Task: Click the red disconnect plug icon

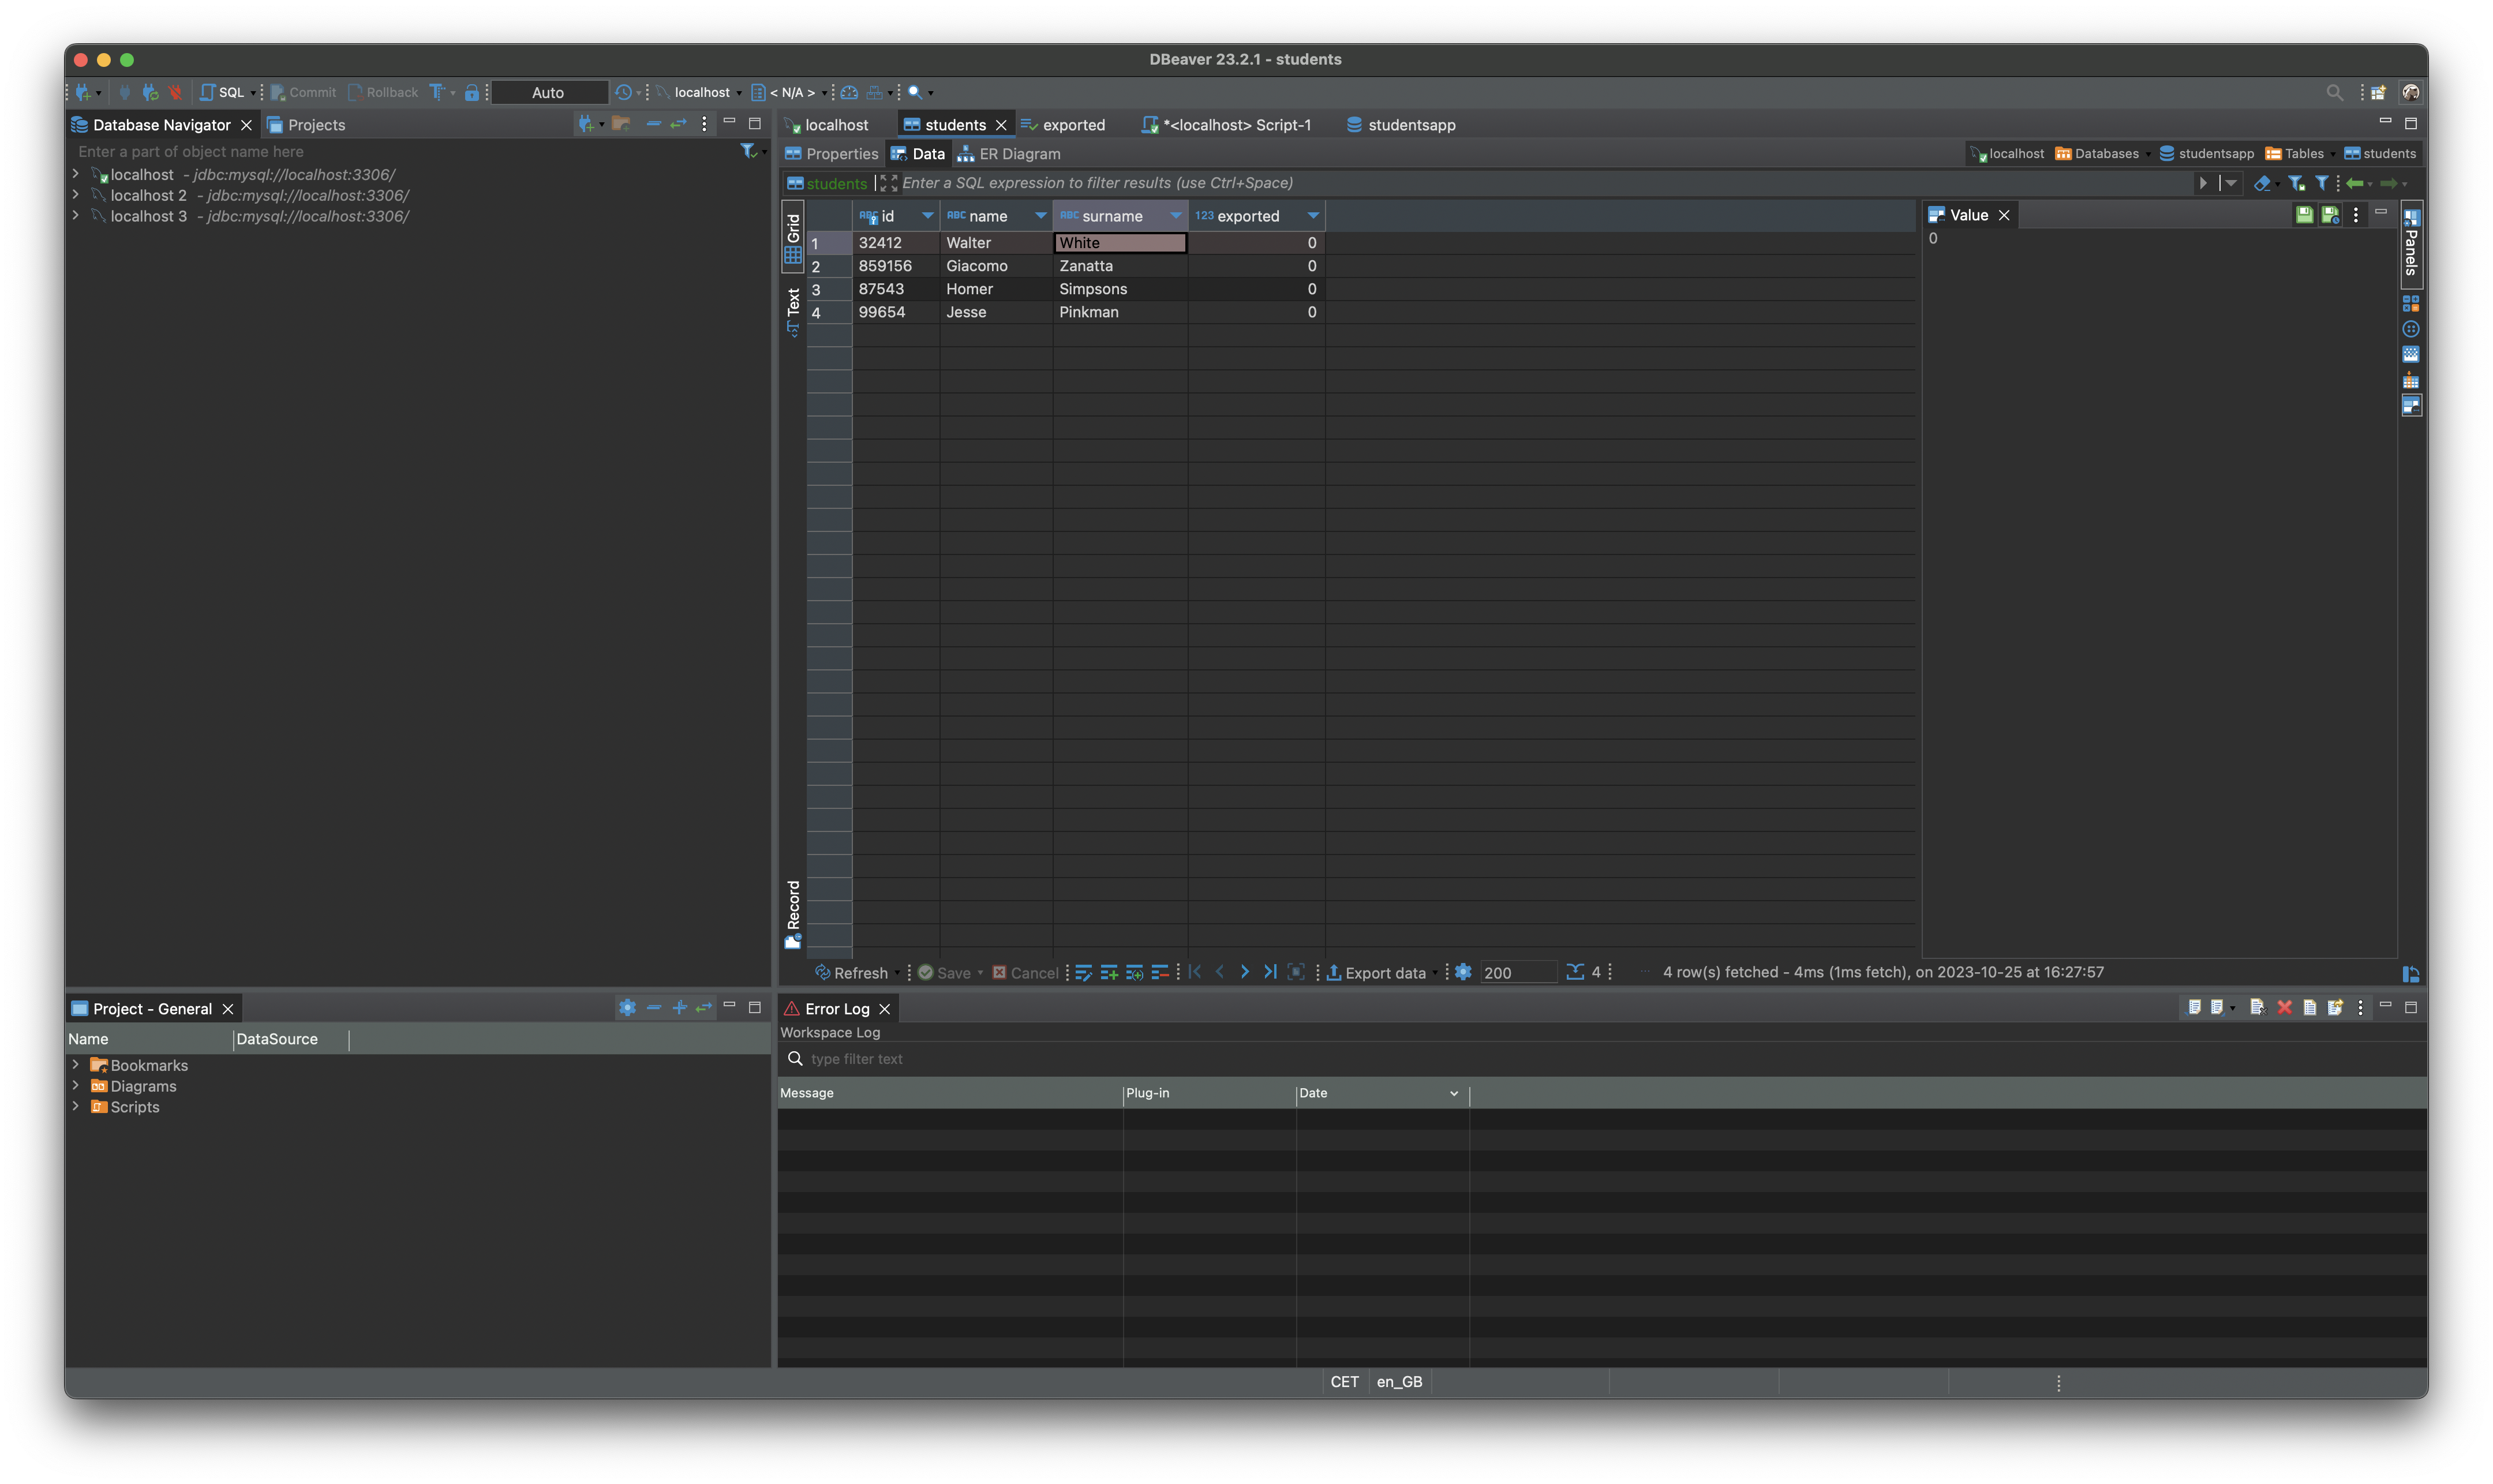Action: coord(176,92)
